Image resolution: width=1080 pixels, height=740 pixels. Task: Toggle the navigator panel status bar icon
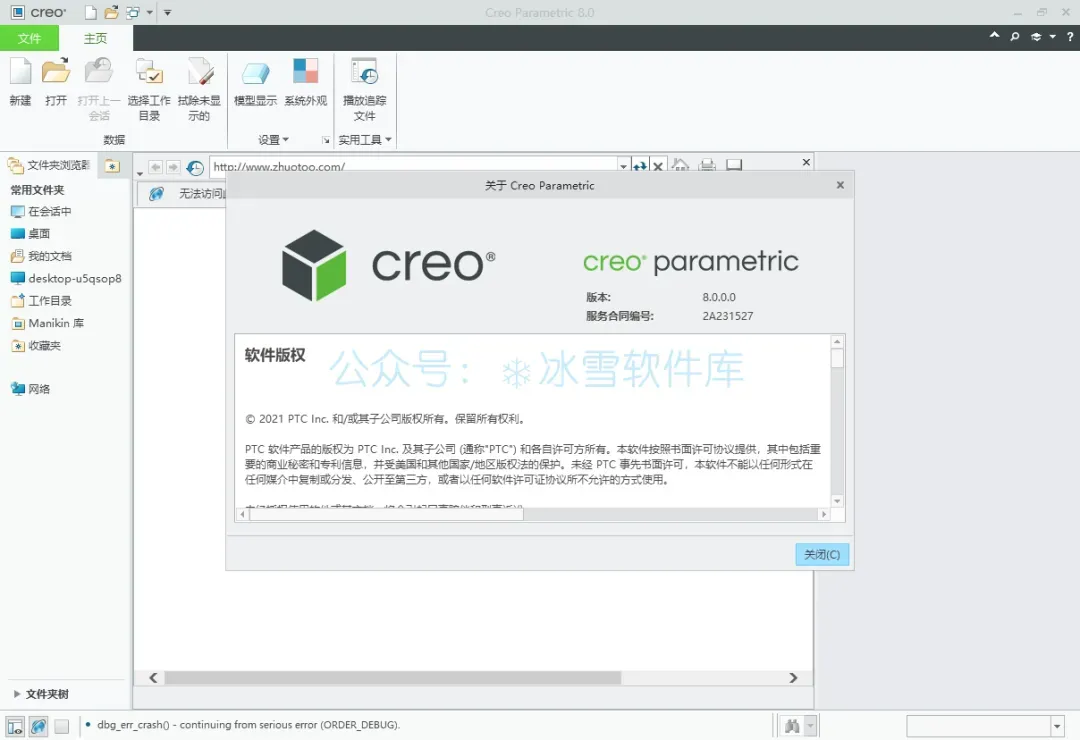point(15,726)
